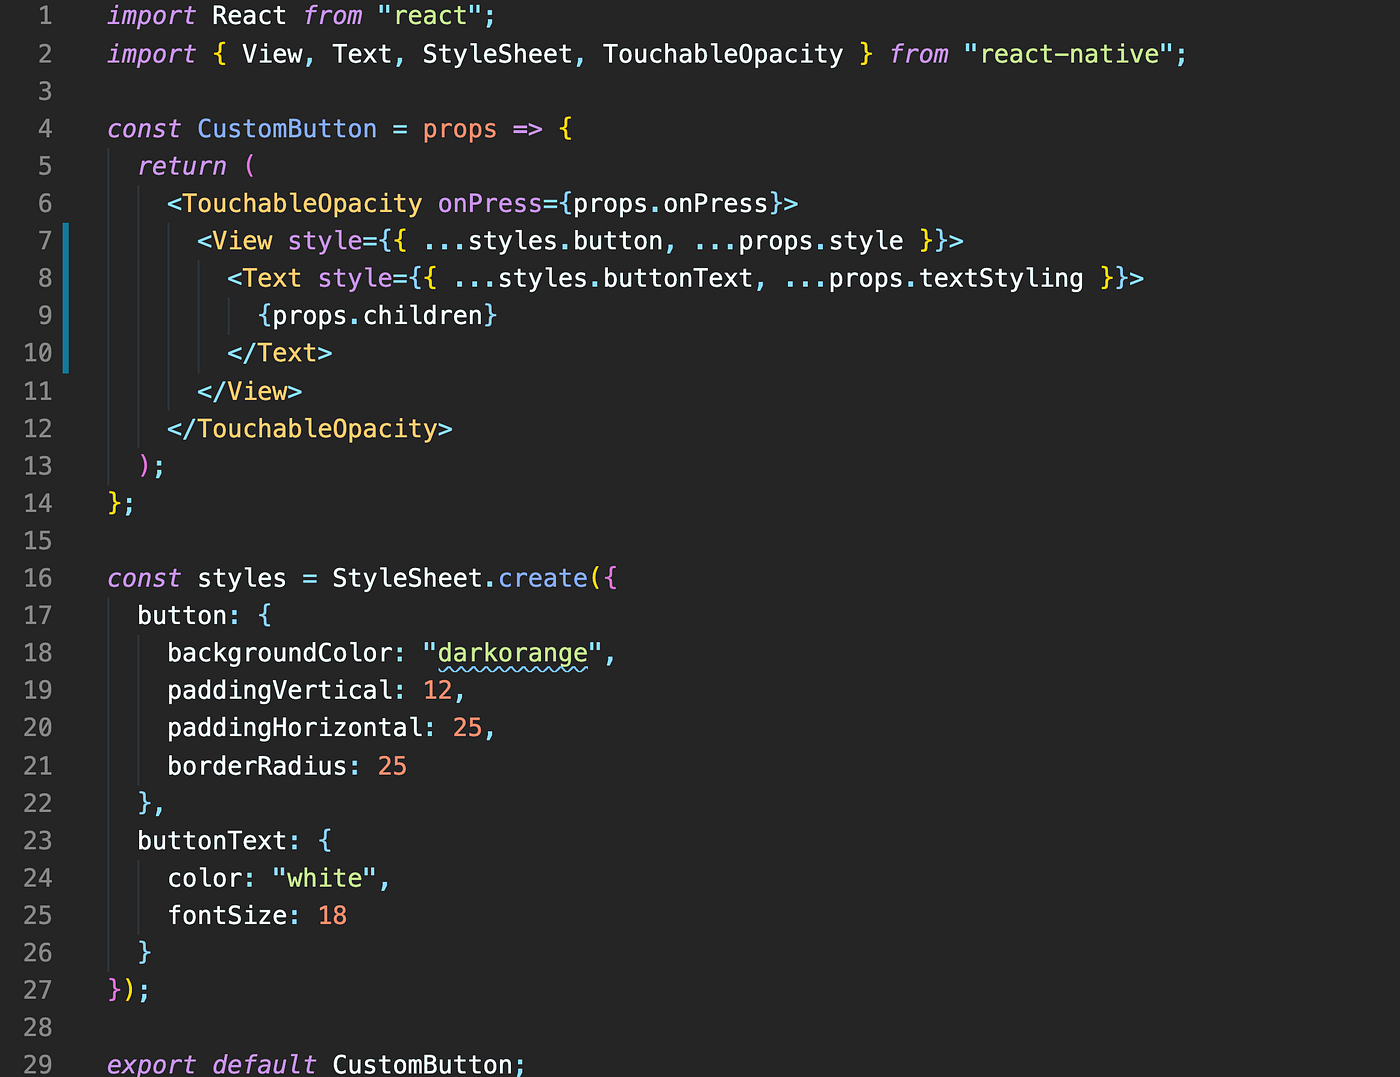Click the closing </View> tag
Viewport: 1400px width, 1077px height.
click(250, 390)
